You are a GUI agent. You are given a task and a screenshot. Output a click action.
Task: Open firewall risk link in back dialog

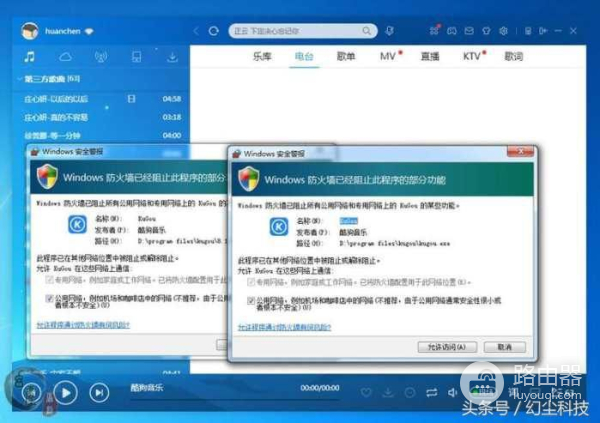click(x=83, y=325)
